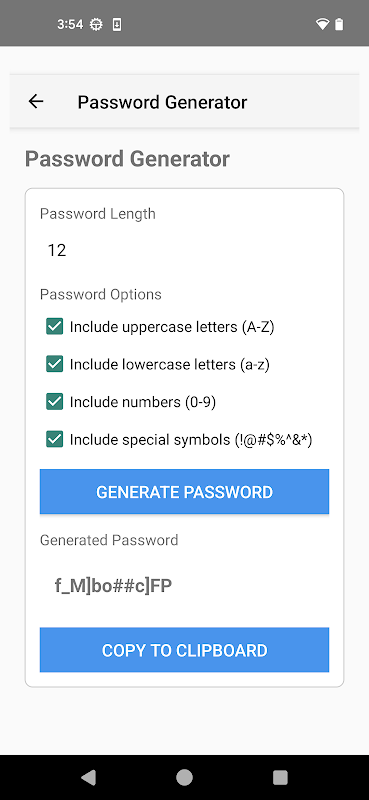Viewport: 369px width, 800px height.
Task: Tap the back arrow in header
Action: point(36,102)
